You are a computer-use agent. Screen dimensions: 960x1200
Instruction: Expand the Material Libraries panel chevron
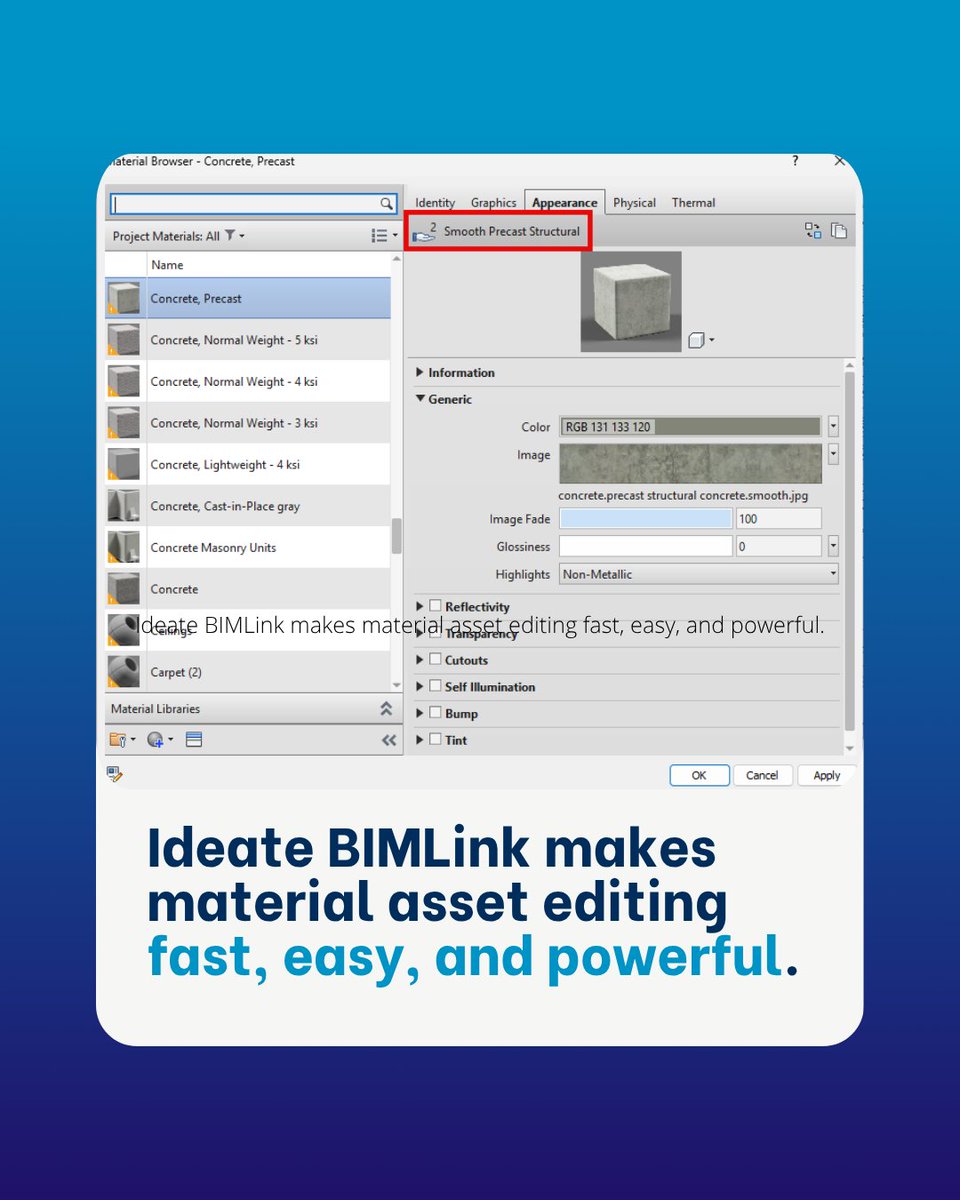tap(386, 709)
